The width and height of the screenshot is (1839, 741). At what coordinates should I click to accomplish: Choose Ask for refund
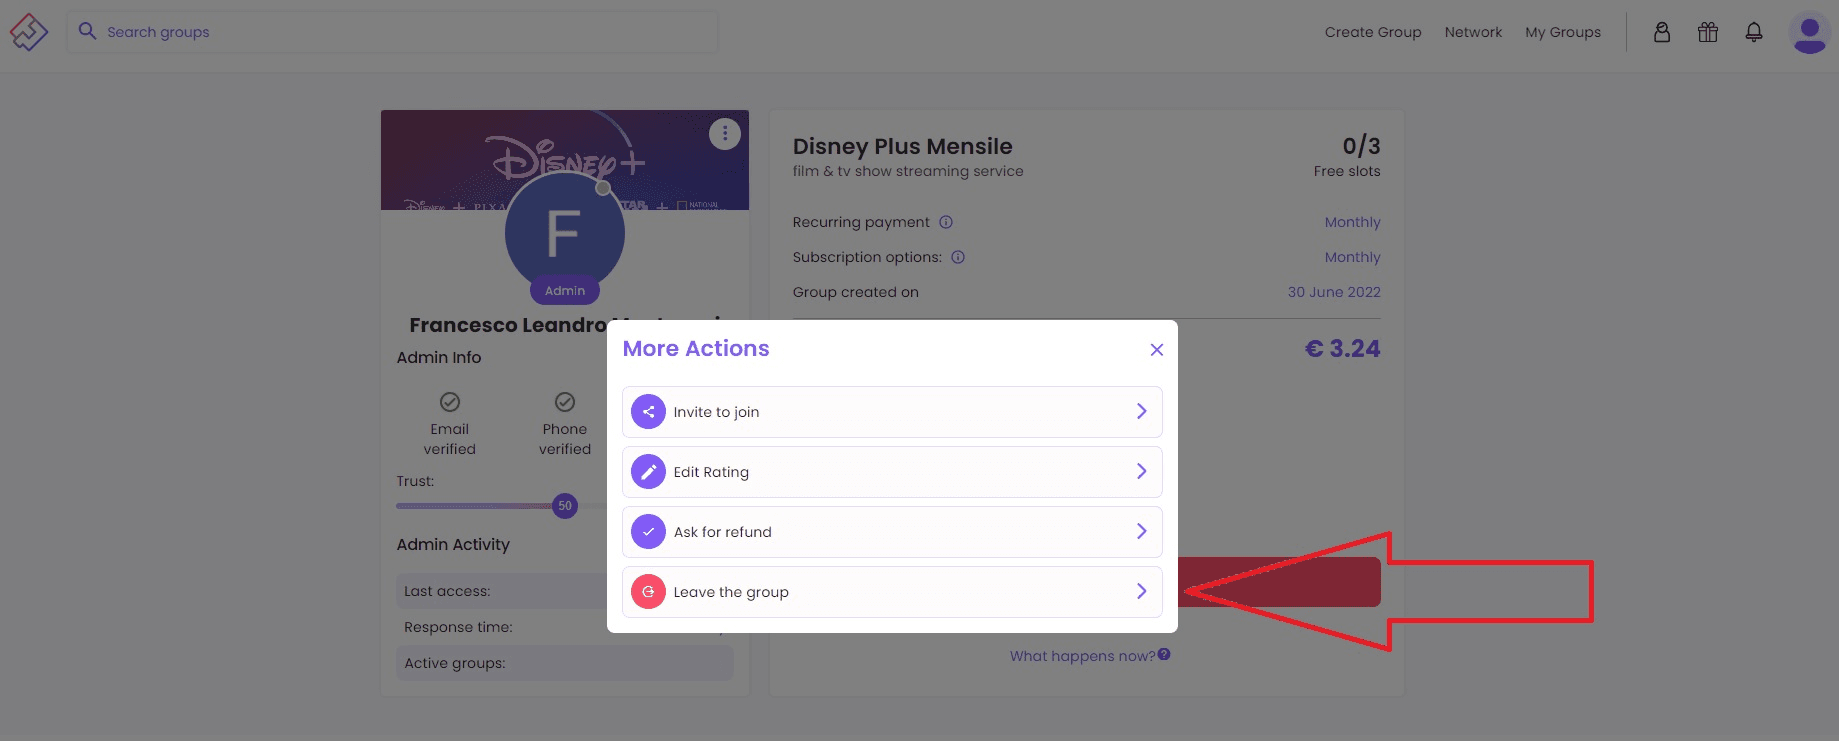pyautogui.click(x=892, y=532)
